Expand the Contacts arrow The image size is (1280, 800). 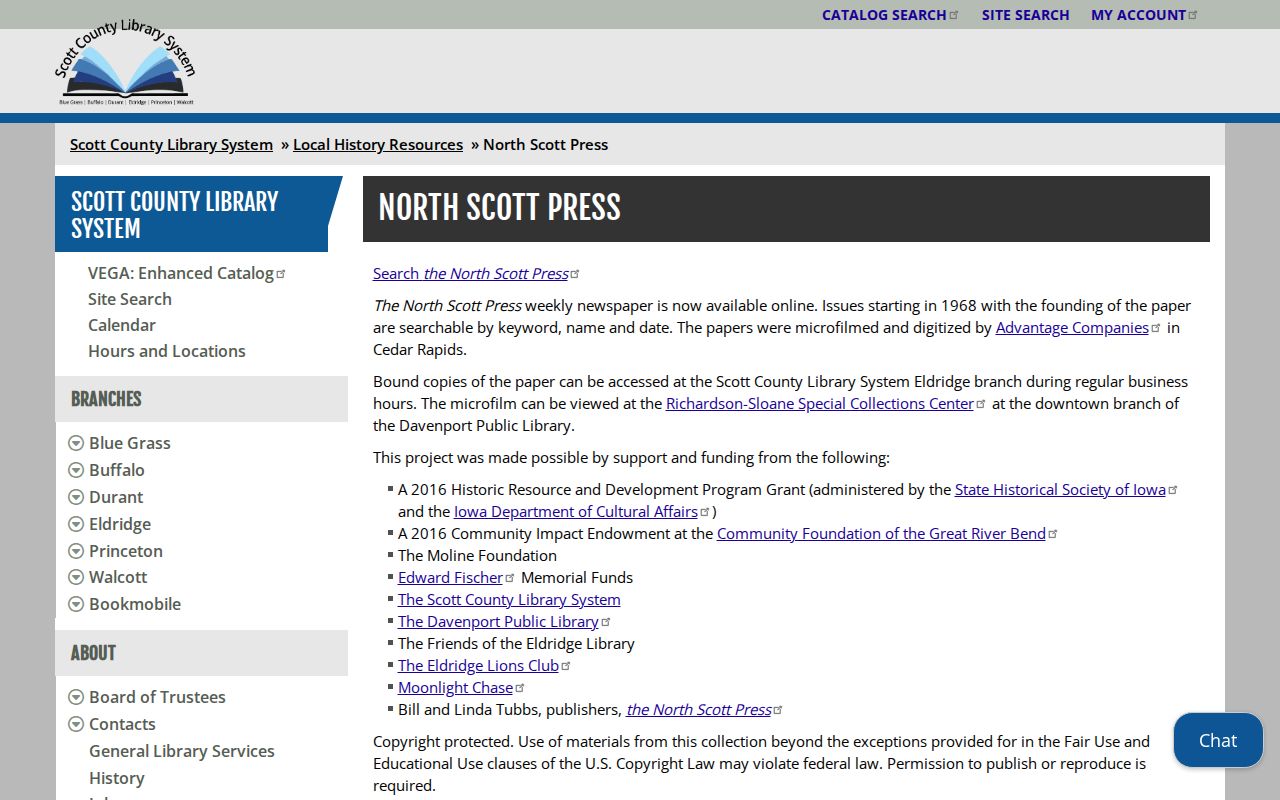point(76,724)
